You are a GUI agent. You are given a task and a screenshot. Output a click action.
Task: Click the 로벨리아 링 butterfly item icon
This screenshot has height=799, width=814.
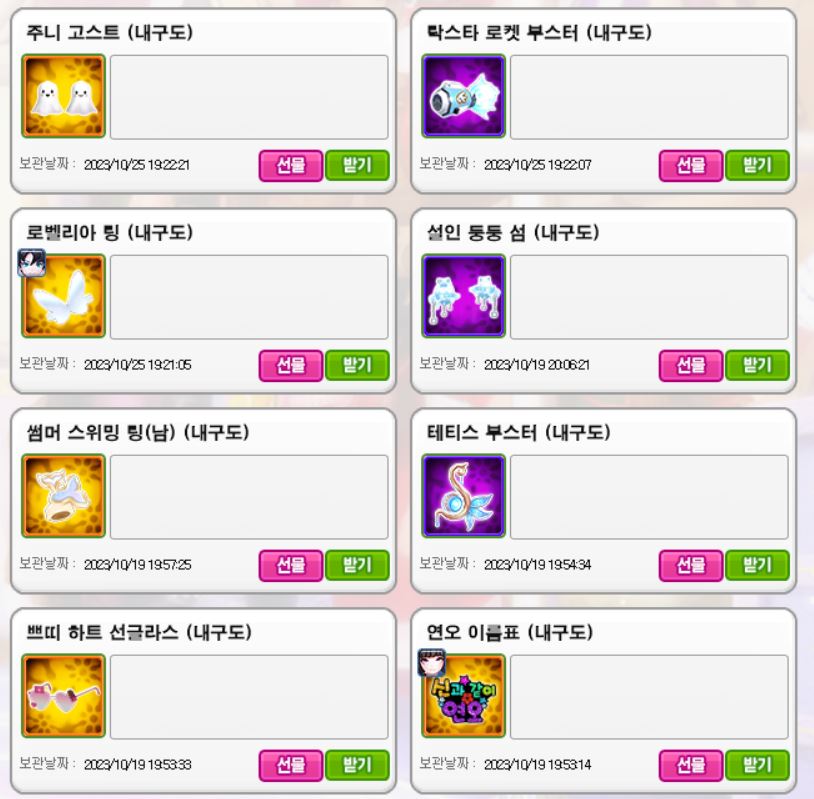[63, 296]
